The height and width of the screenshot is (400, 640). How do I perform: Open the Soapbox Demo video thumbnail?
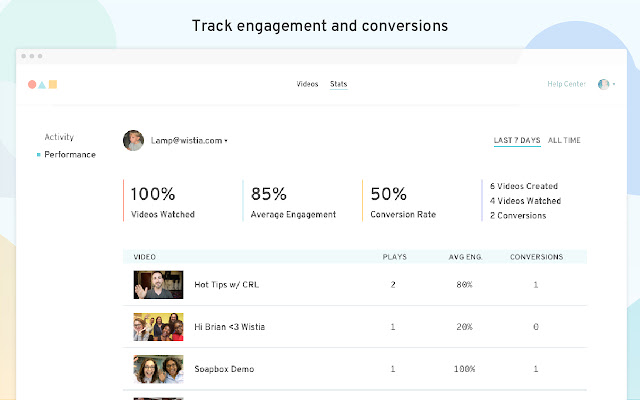(158, 369)
